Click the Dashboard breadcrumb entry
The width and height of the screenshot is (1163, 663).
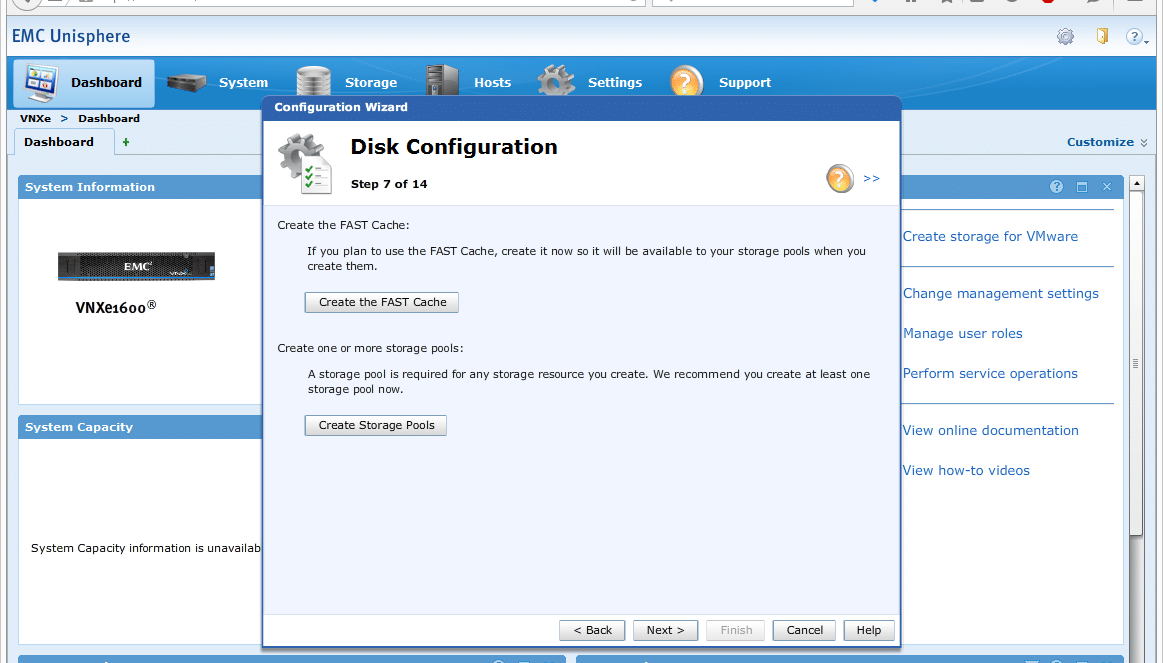pyautogui.click(x=109, y=119)
